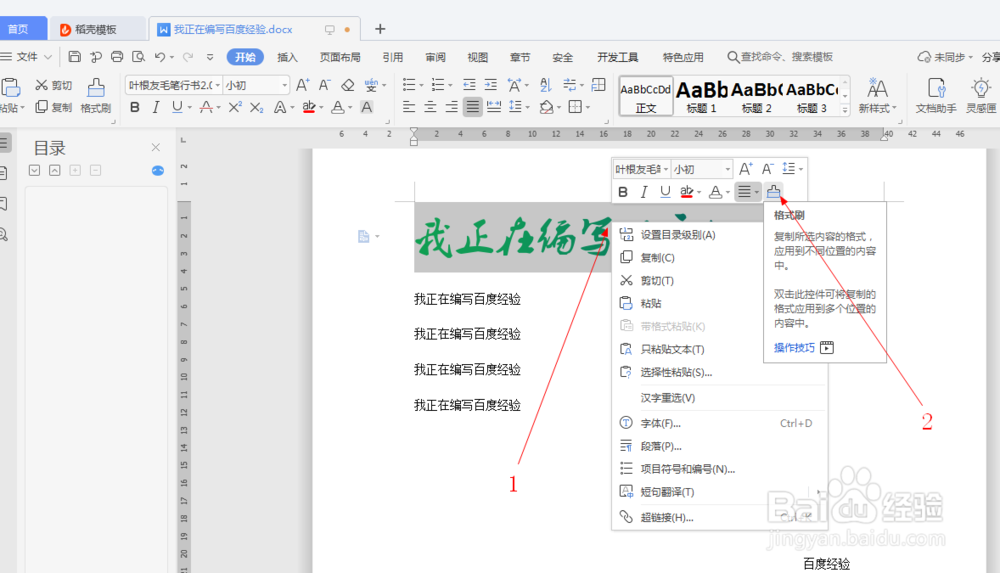Screen dimensions: 1000x573
Task: Toggle Bold in the ribbon
Action: point(135,107)
